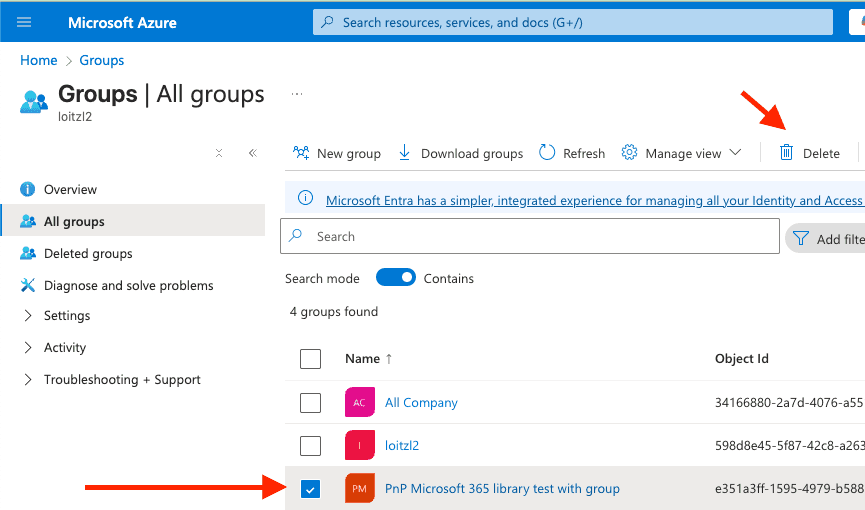
Task: Open the ellipsis more options
Action: pyautogui.click(x=296, y=94)
